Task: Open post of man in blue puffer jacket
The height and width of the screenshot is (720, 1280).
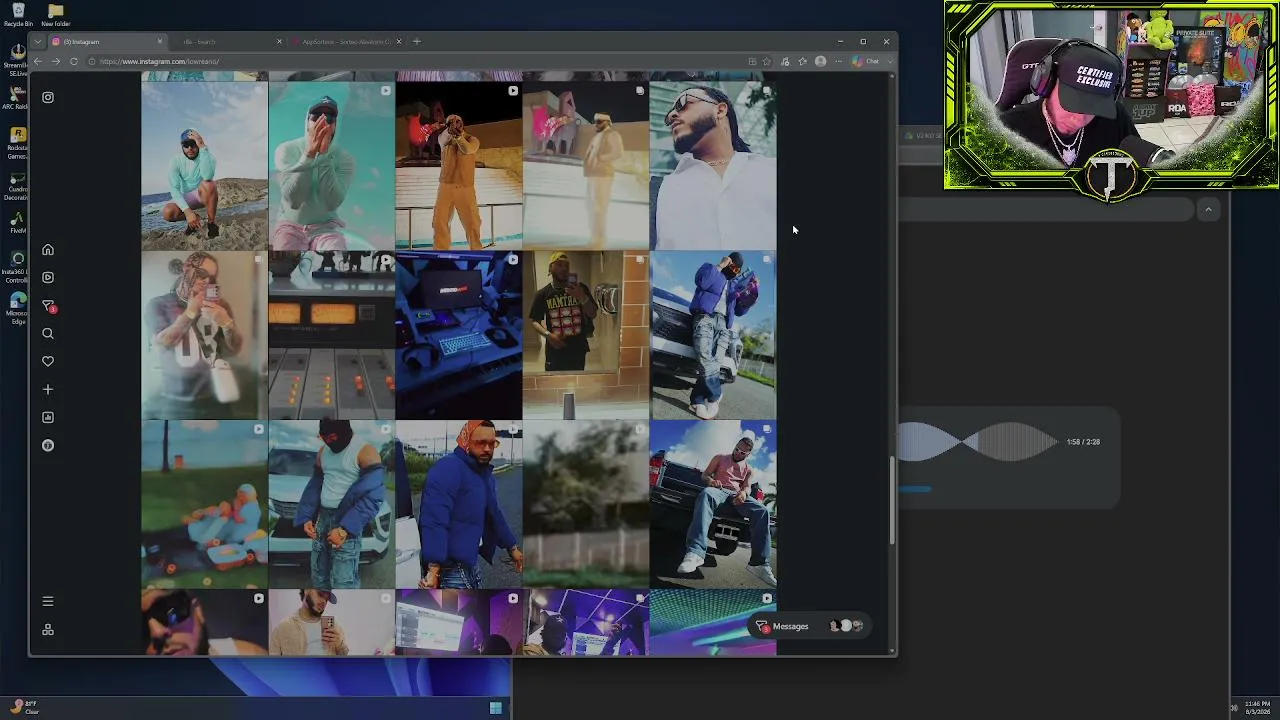Action: pyautogui.click(x=458, y=504)
